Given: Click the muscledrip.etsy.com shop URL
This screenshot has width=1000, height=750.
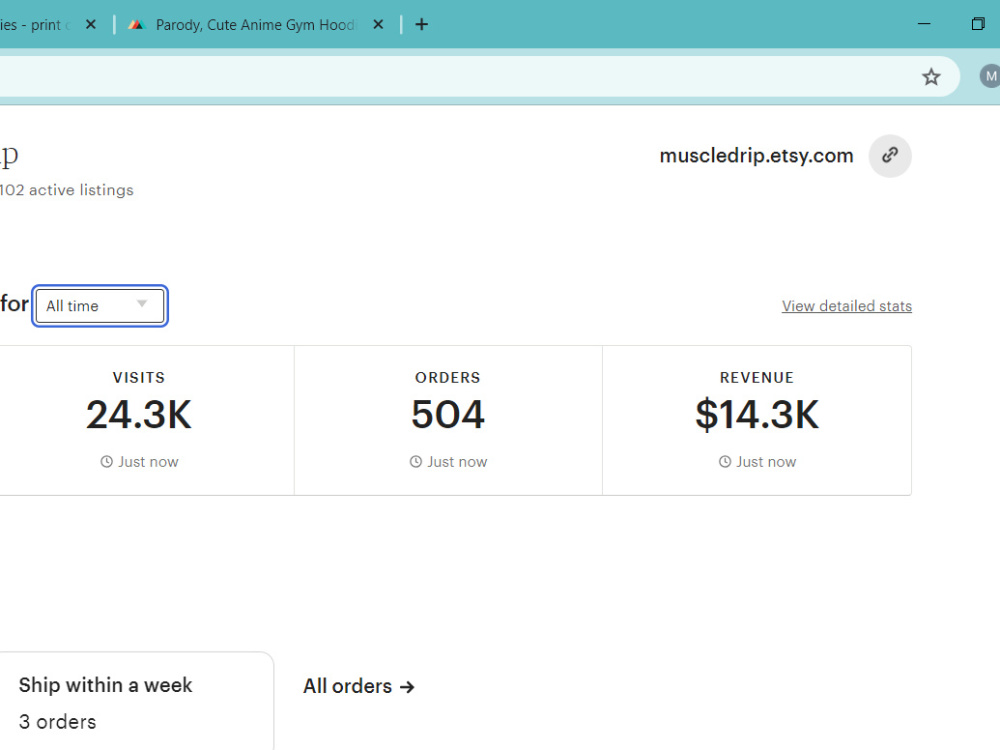Looking at the screenshot, I should click(756, 156).
